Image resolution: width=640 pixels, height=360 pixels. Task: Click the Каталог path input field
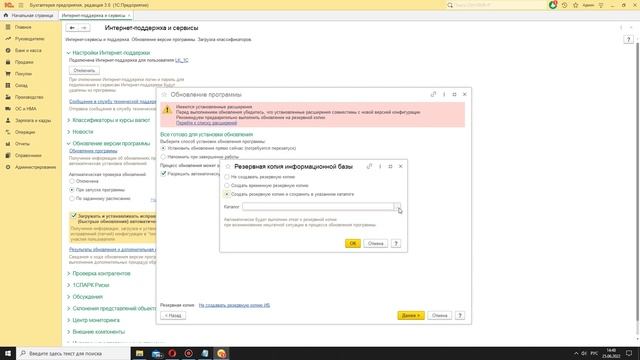tap(318, 207)
